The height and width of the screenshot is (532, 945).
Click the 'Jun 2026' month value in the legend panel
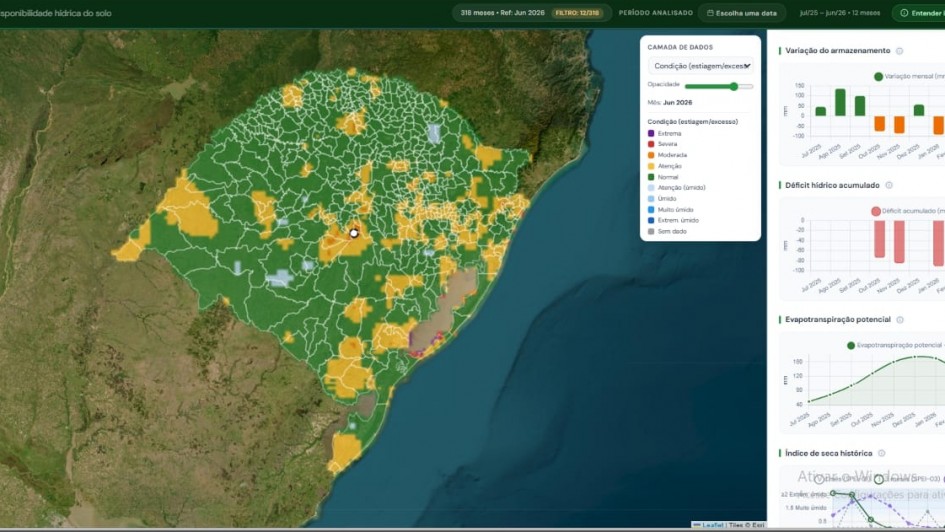[677, 102]
